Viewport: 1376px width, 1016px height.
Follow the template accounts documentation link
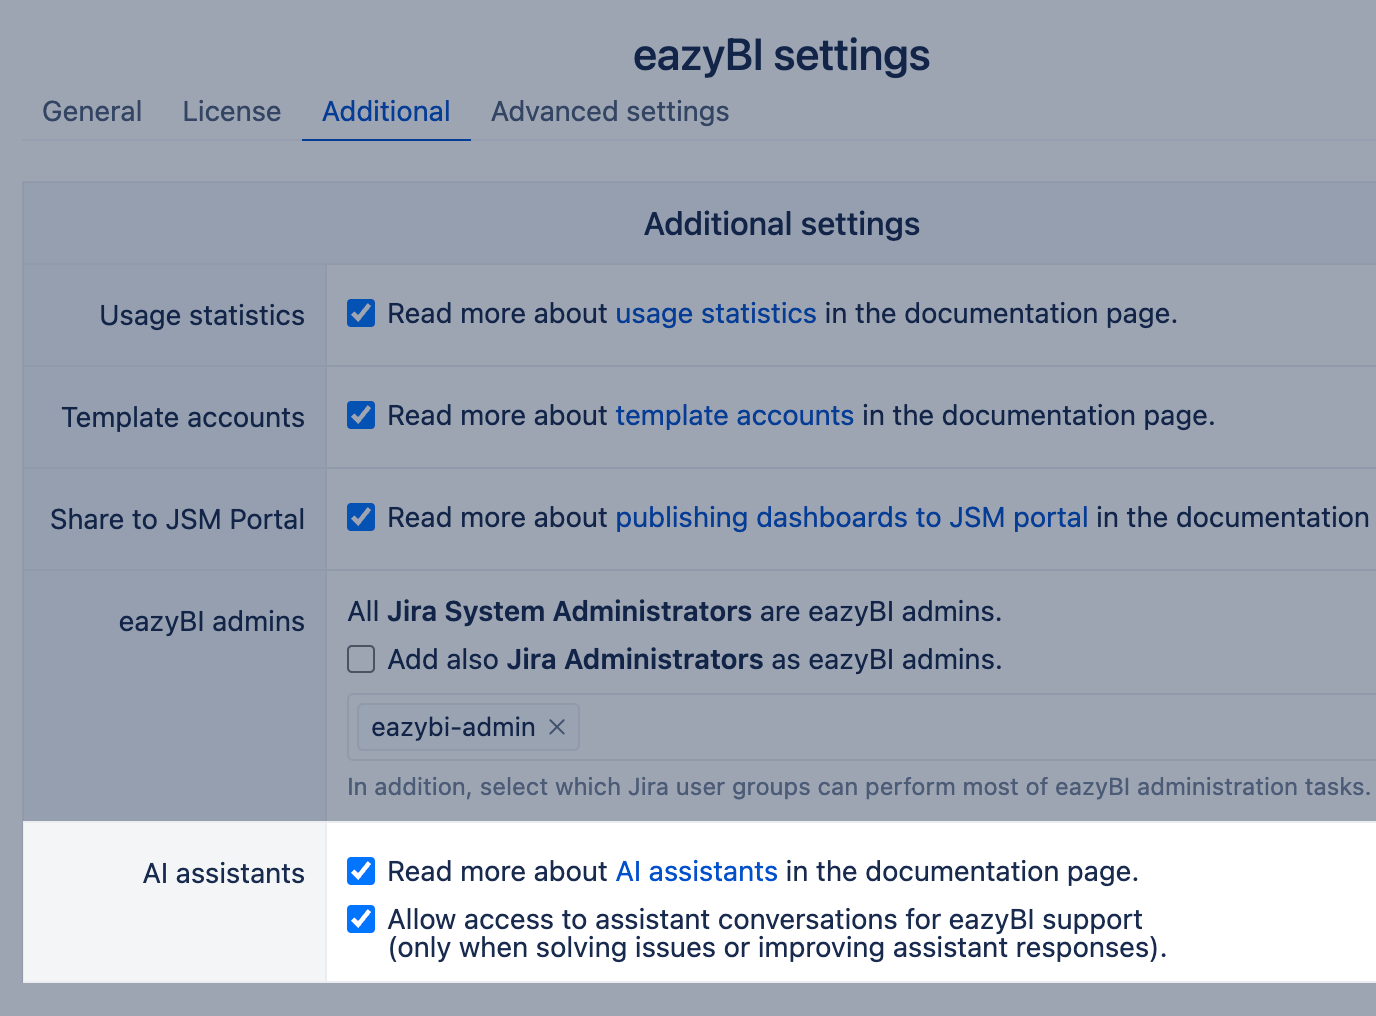click(x=734, y=415)
